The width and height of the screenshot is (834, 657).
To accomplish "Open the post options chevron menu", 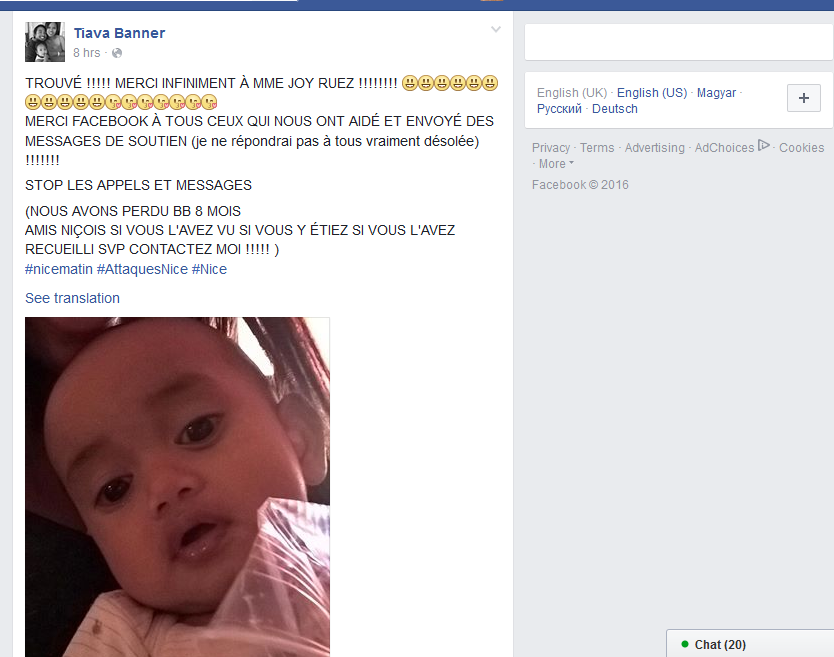I will tap(496, 29).
